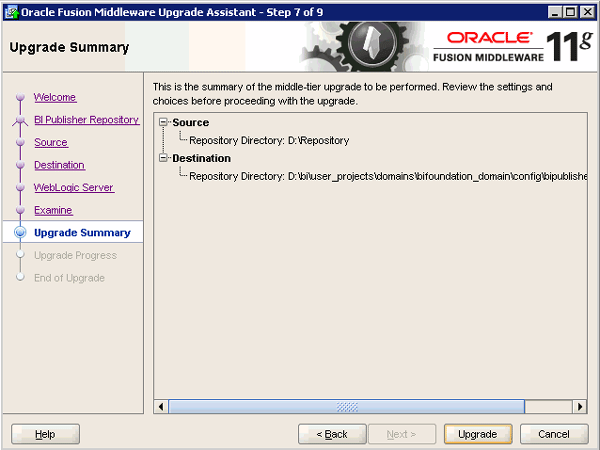Select the Source heading in the summary tree
Screen dimensions: 600x450
[191, 122]
